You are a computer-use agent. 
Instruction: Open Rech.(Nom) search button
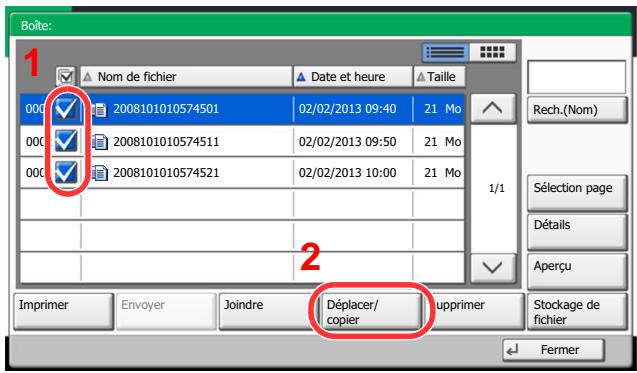pos(577,110)
